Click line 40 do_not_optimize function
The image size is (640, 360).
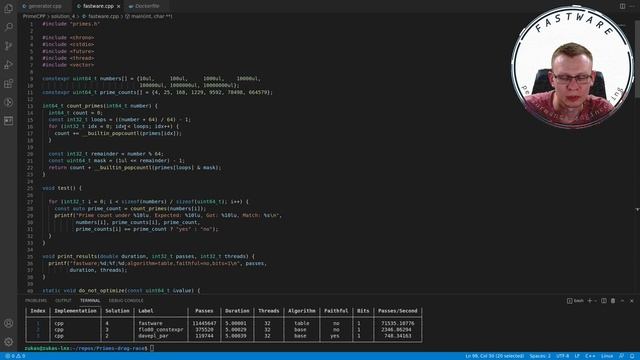pyautogui.click(x=121, y=291)
